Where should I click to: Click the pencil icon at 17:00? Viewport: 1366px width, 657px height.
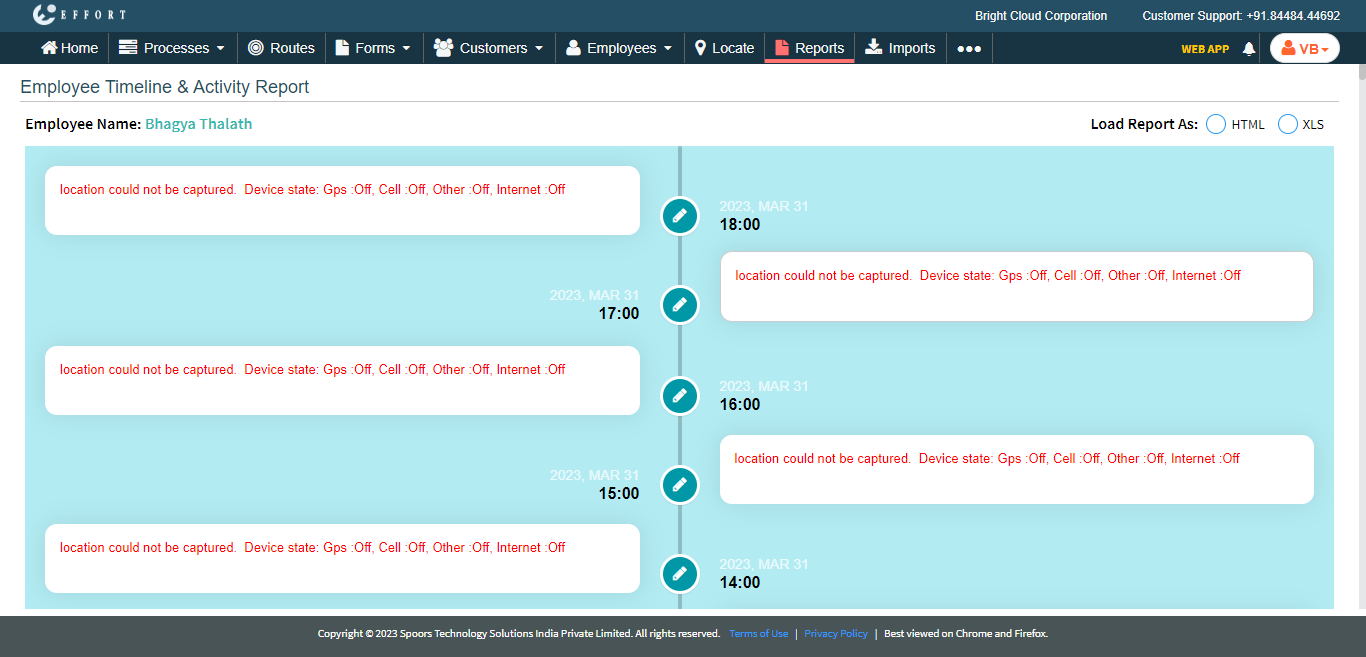tap(680, 304)
